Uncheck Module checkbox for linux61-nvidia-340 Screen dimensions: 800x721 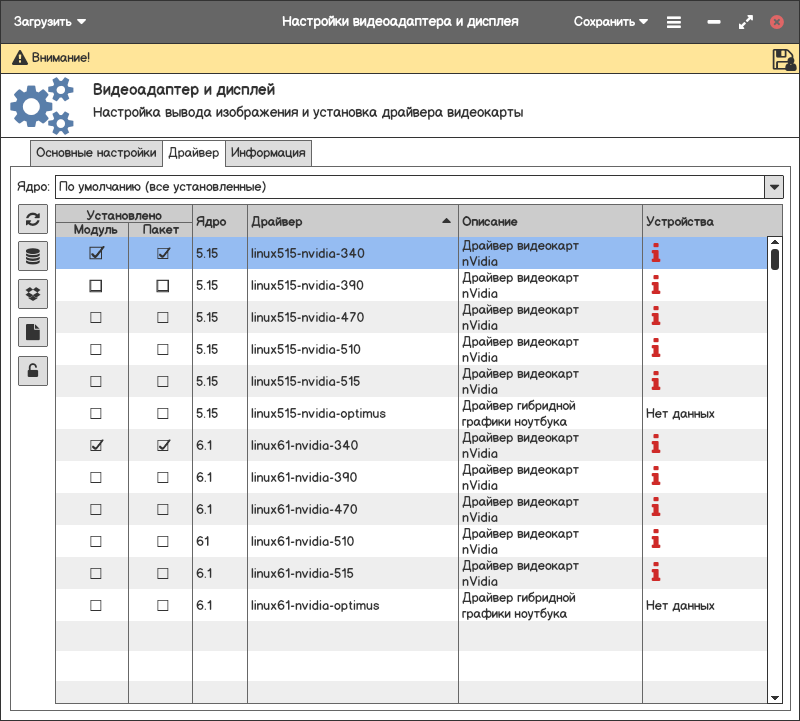(x=96, y=446)
